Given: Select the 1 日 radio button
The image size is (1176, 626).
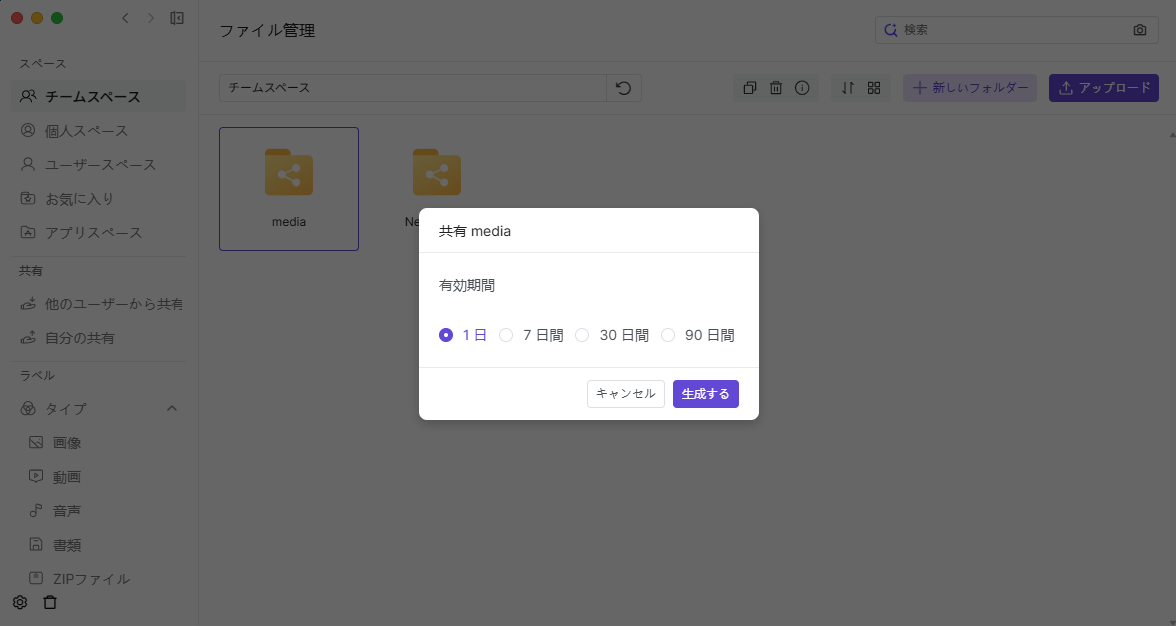Looking at the screenshot, I should (x=446, y=336).
